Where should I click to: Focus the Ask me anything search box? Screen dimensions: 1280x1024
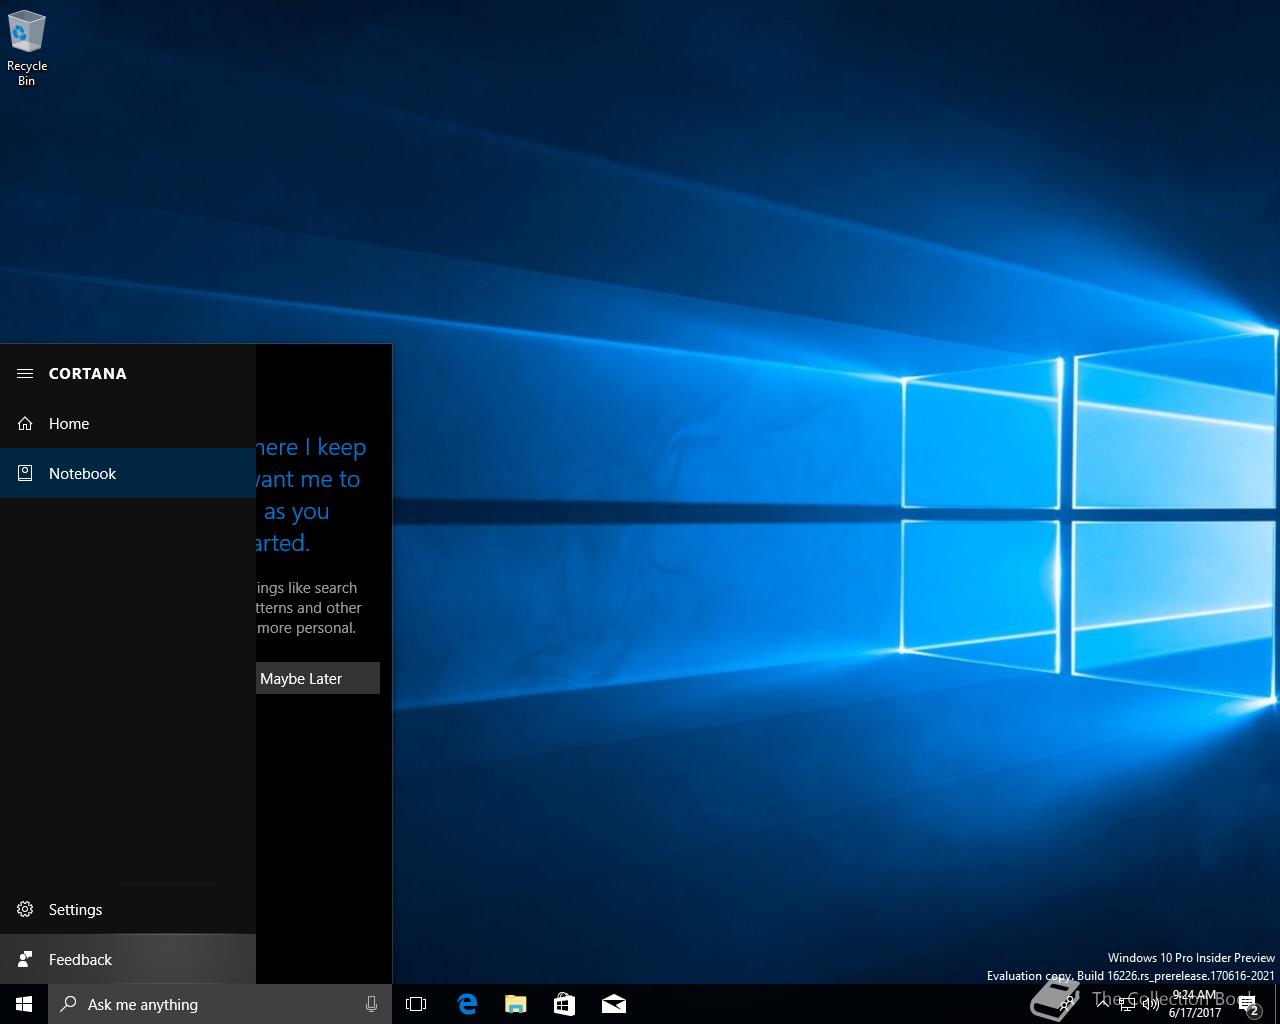(220, 1004)
